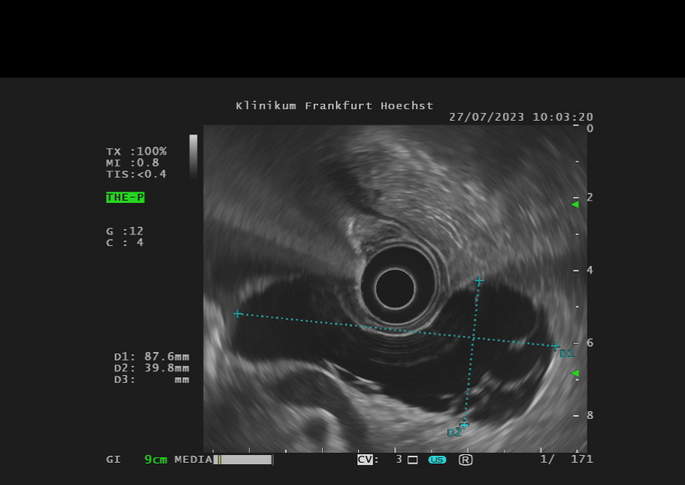Click the G :12 gain setting
The width and height of the screenshot is (685, 485).
coord(125,231)
